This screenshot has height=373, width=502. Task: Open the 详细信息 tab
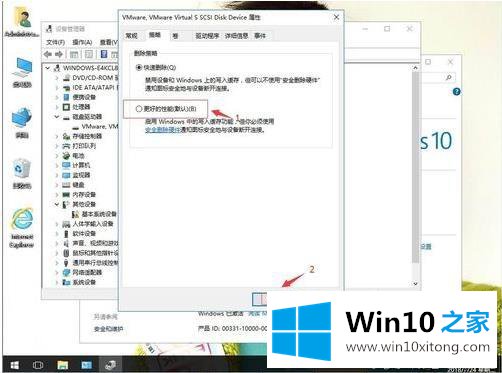[x=237, y=36]
